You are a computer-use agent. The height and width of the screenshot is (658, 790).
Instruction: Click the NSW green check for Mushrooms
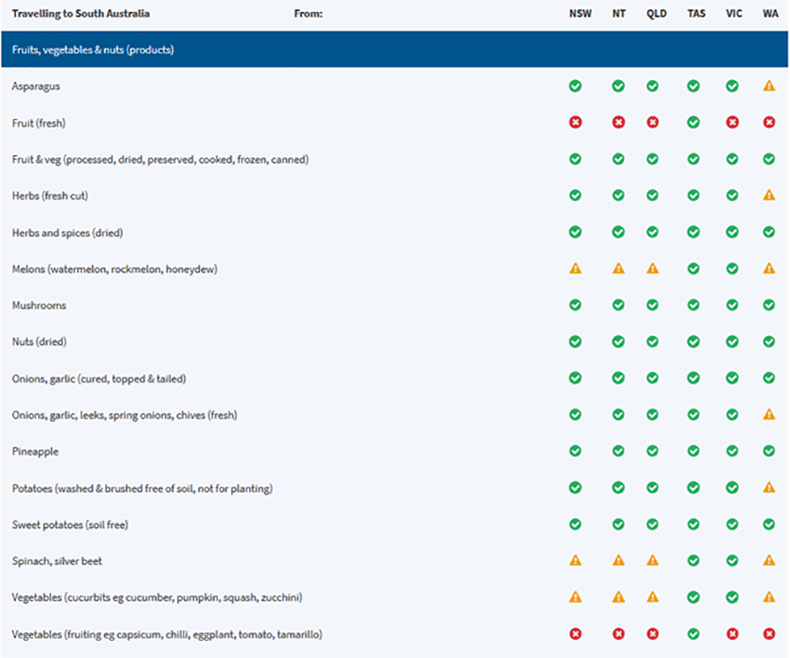[575, 305]
